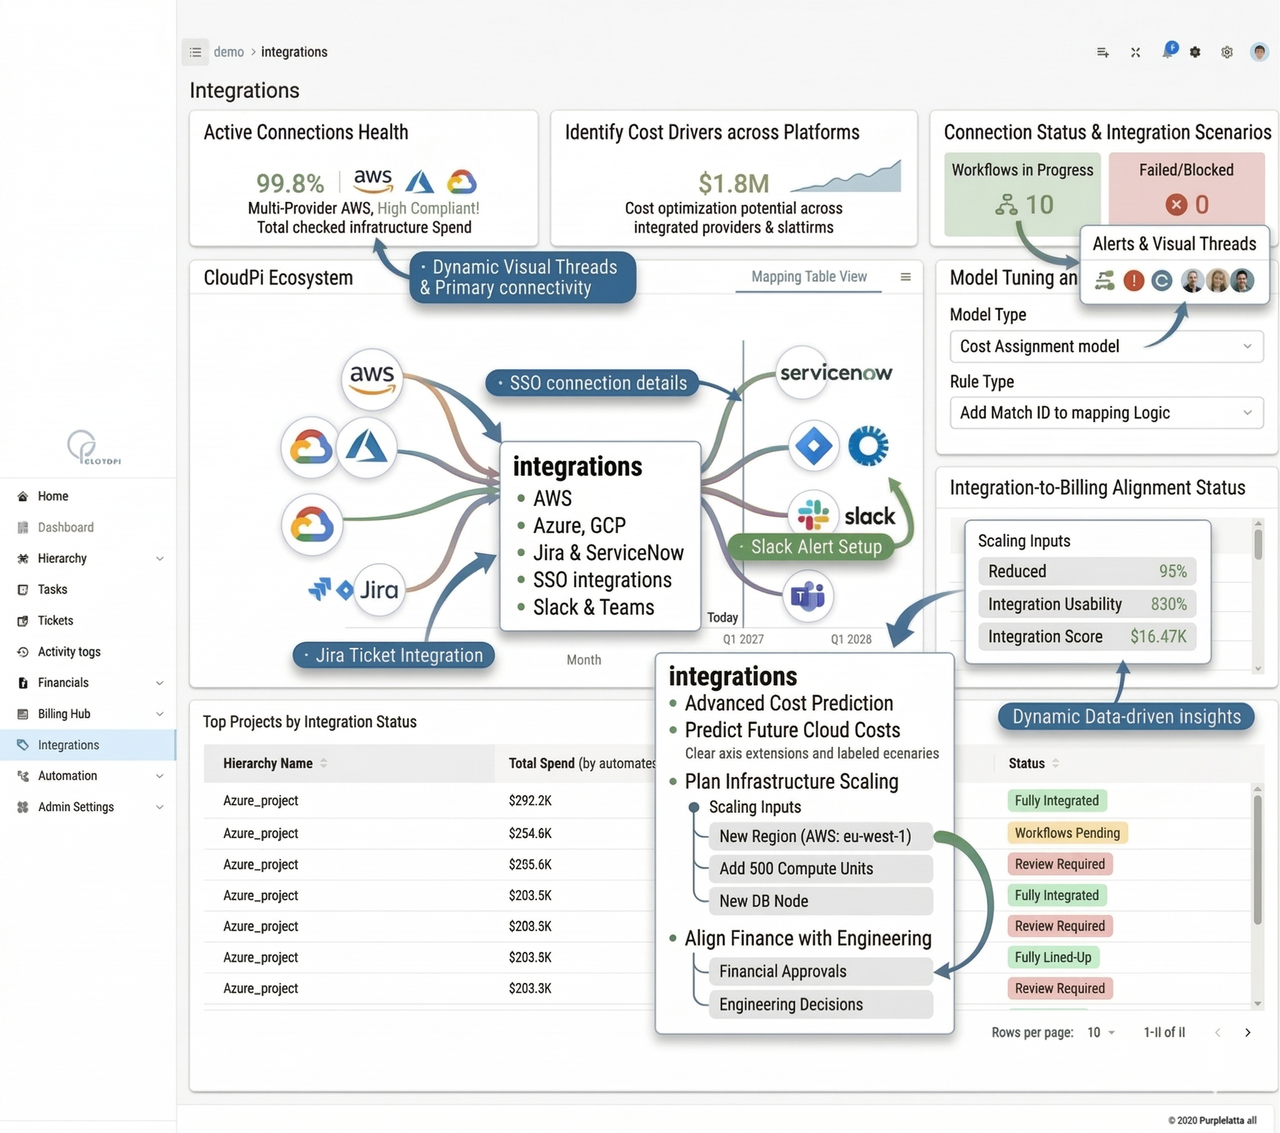Click the AWS logo node in ecosystem diagram

tap(372, 378)
